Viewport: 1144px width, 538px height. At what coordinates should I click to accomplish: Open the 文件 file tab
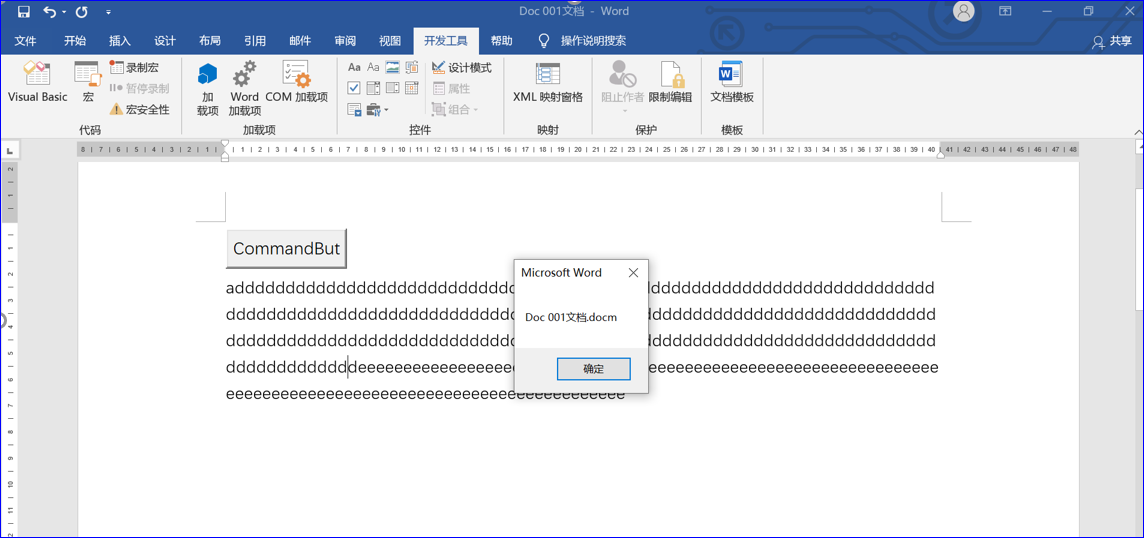[26, 41]
